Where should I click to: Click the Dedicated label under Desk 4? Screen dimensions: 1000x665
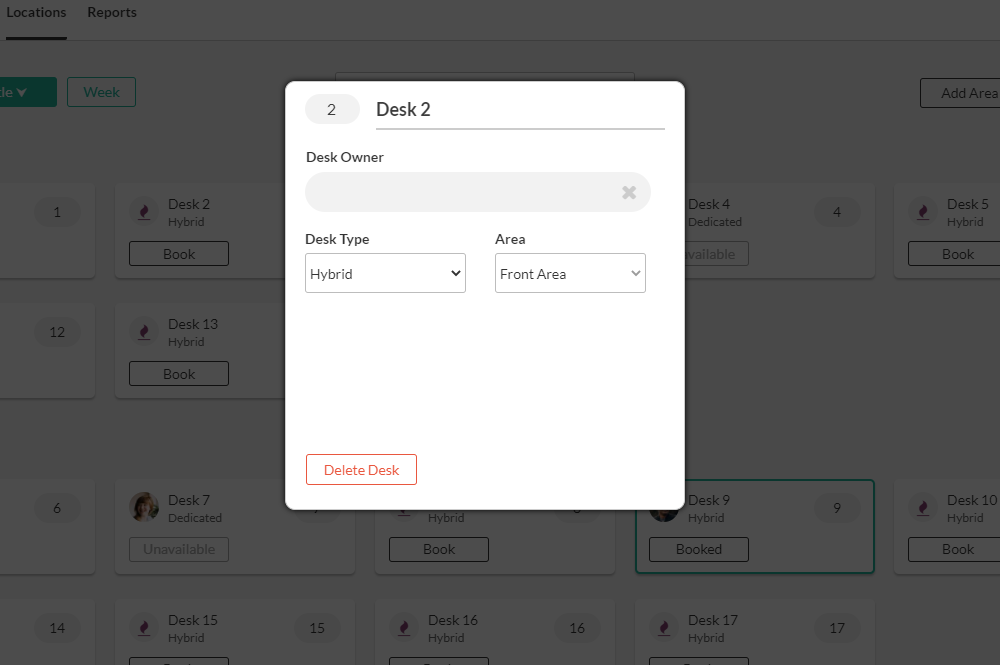(x=715, y=222)
